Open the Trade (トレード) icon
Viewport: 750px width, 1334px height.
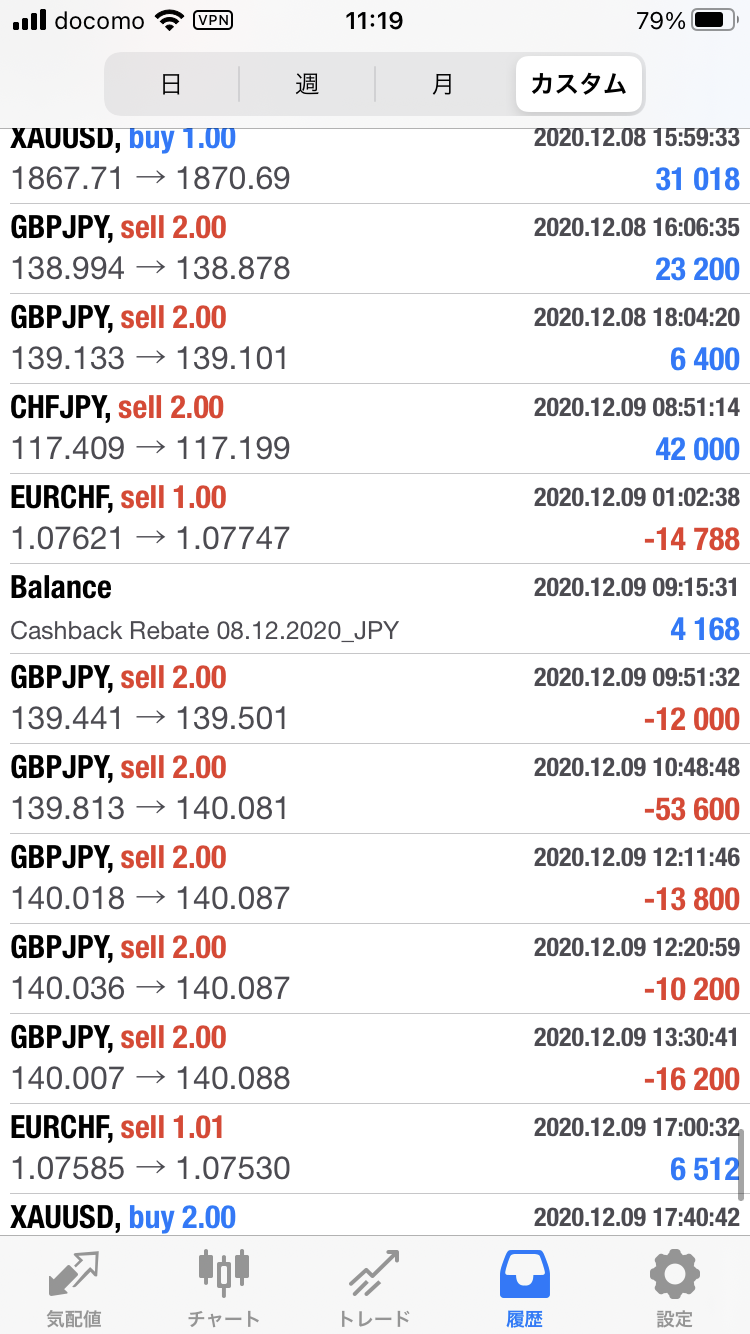click(x=374, y=1274)
